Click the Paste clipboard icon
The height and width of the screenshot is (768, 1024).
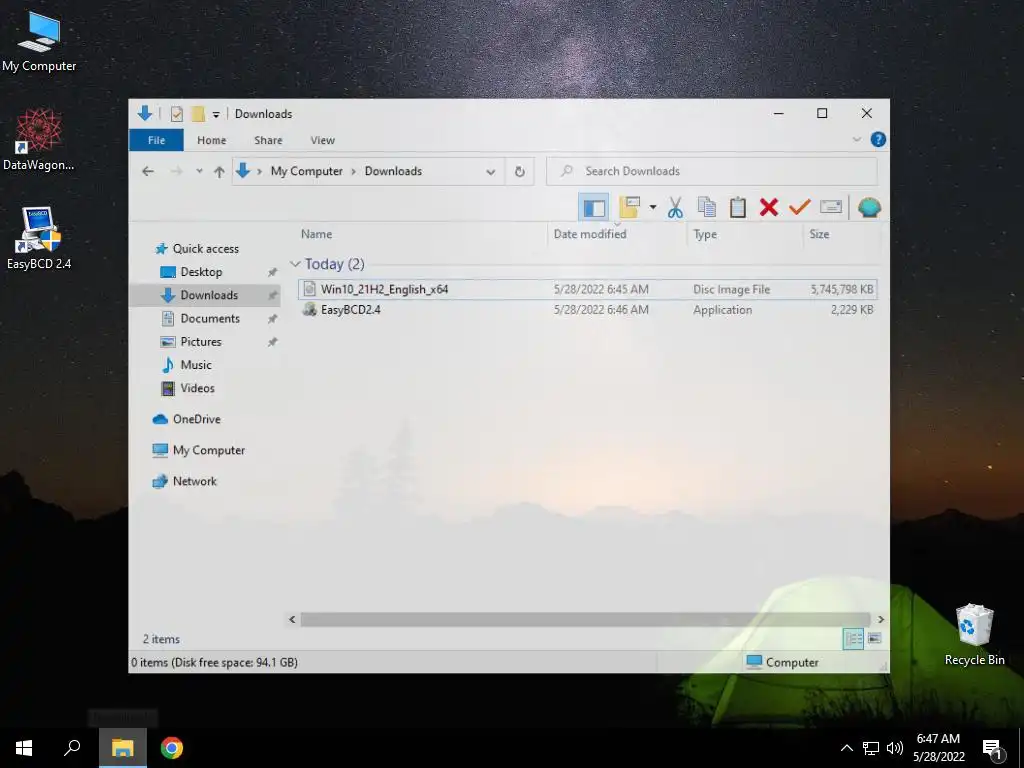[738, 208]
